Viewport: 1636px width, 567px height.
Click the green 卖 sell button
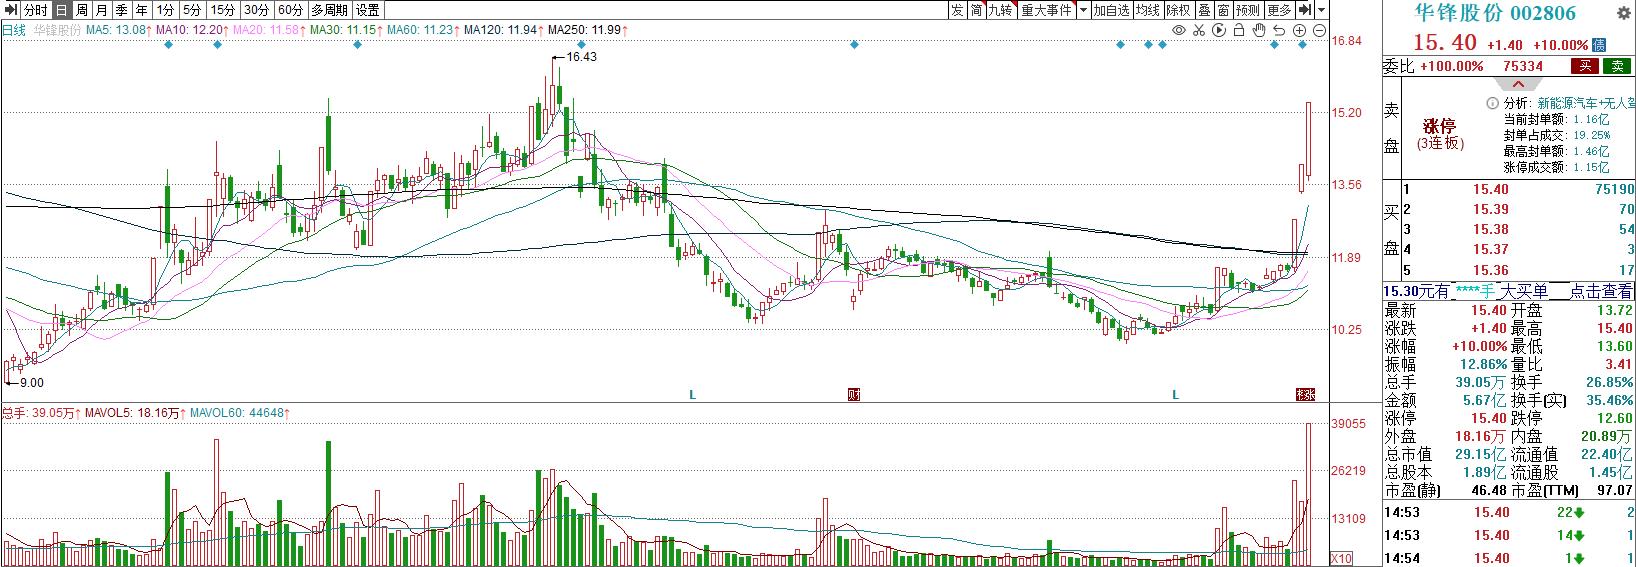(x=1616, y=66)
